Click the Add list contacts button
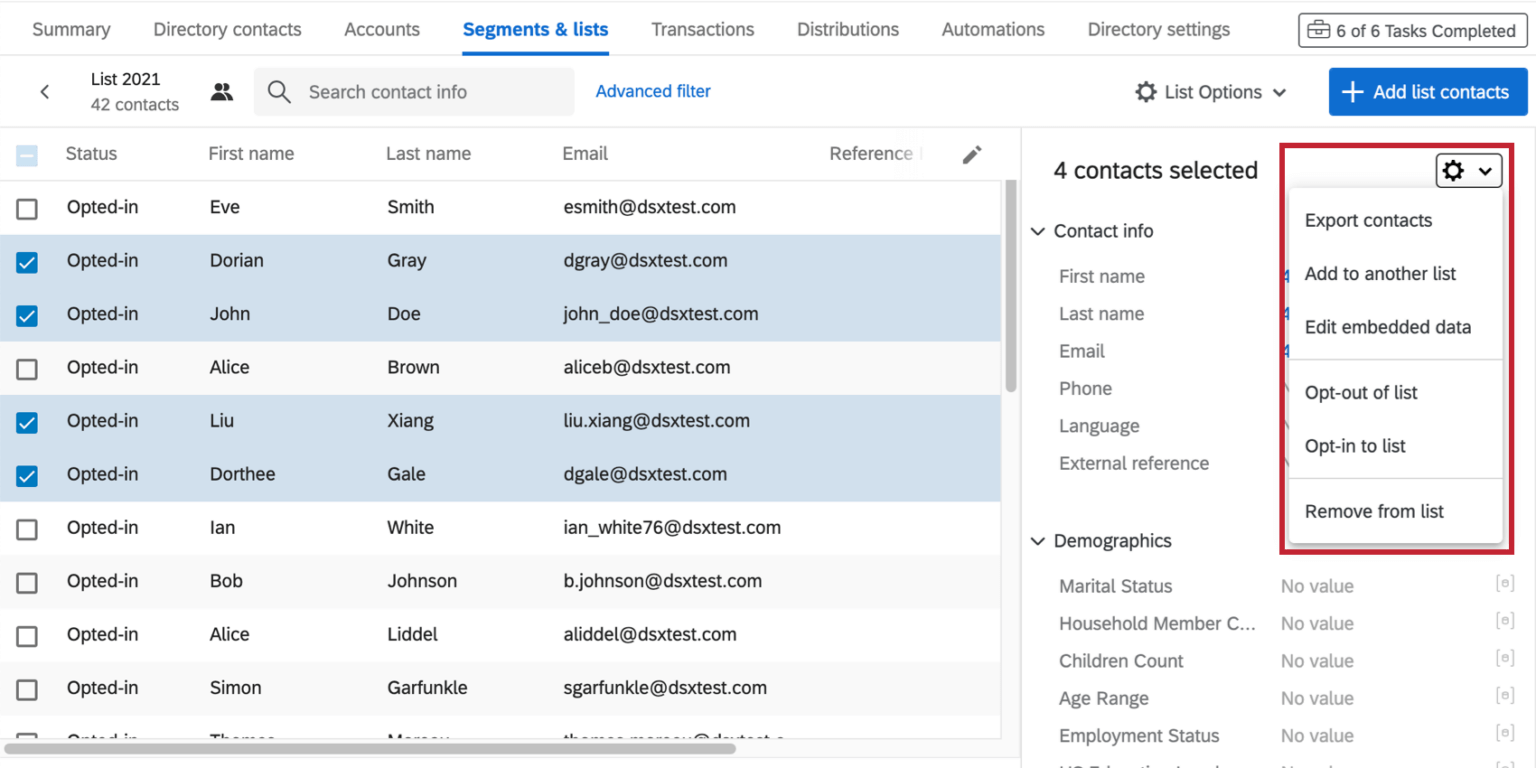This screenshot has height=768, width=1536. click(x=1427, y=91)
